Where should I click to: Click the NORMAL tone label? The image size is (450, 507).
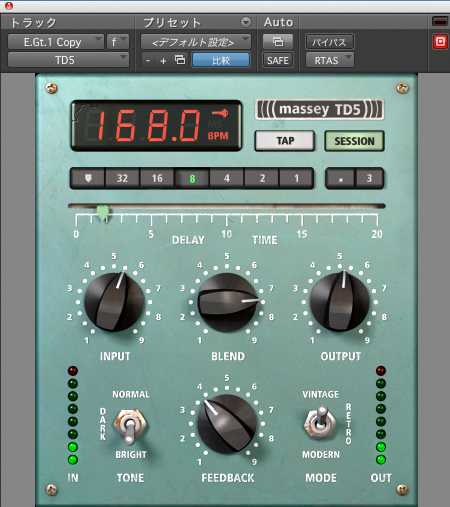[x=131, y=394]
